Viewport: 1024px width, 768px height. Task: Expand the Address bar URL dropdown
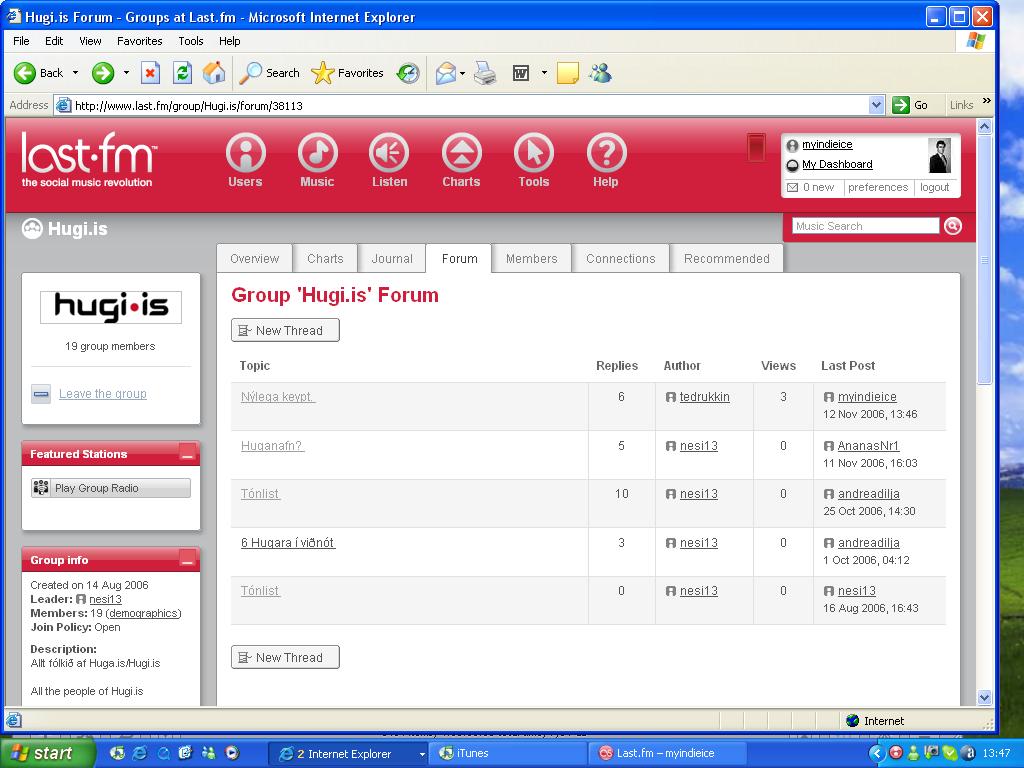point(876,105)
